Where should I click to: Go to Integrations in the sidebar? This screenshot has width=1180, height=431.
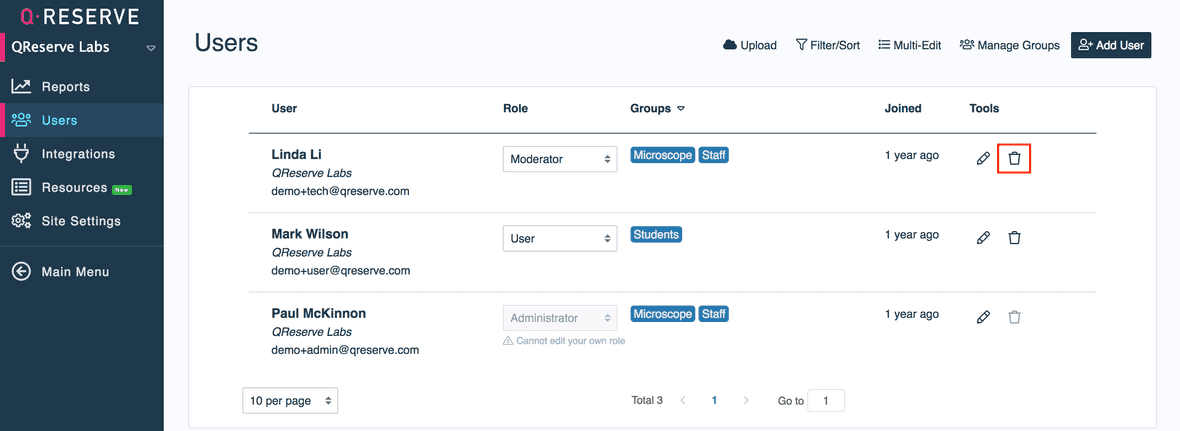tap(77, 154)
